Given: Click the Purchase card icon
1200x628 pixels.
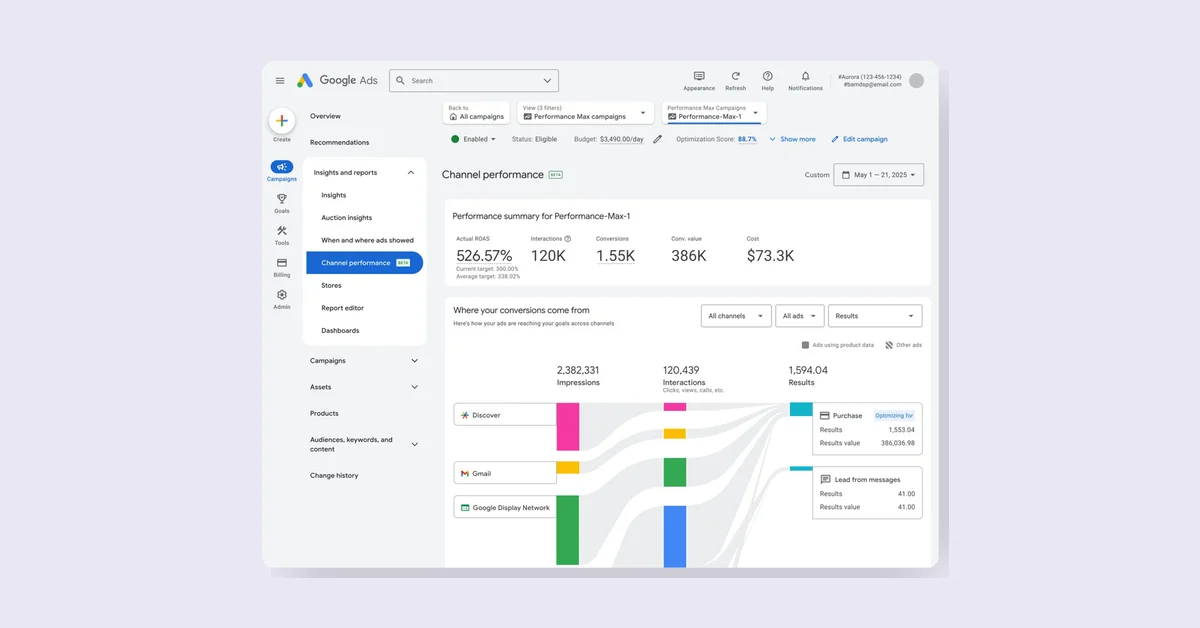Looking at the screenshot, I should click(825, 416).
